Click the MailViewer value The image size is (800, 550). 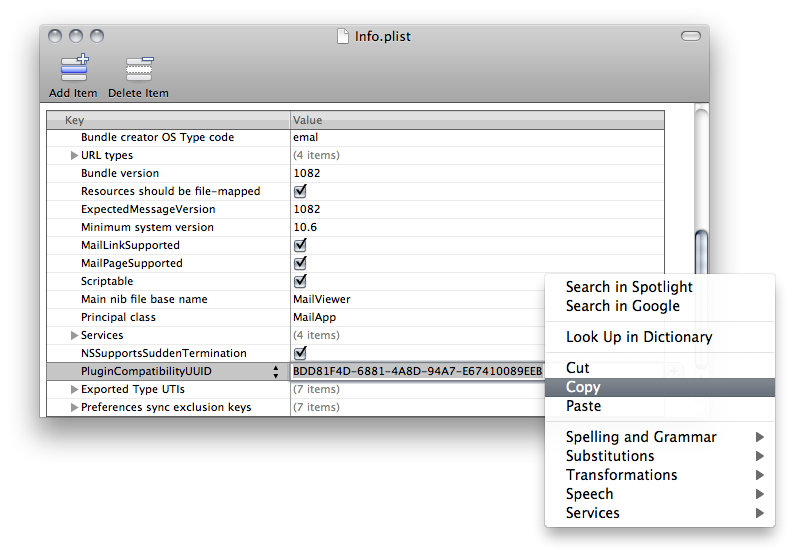click(321, 299)
